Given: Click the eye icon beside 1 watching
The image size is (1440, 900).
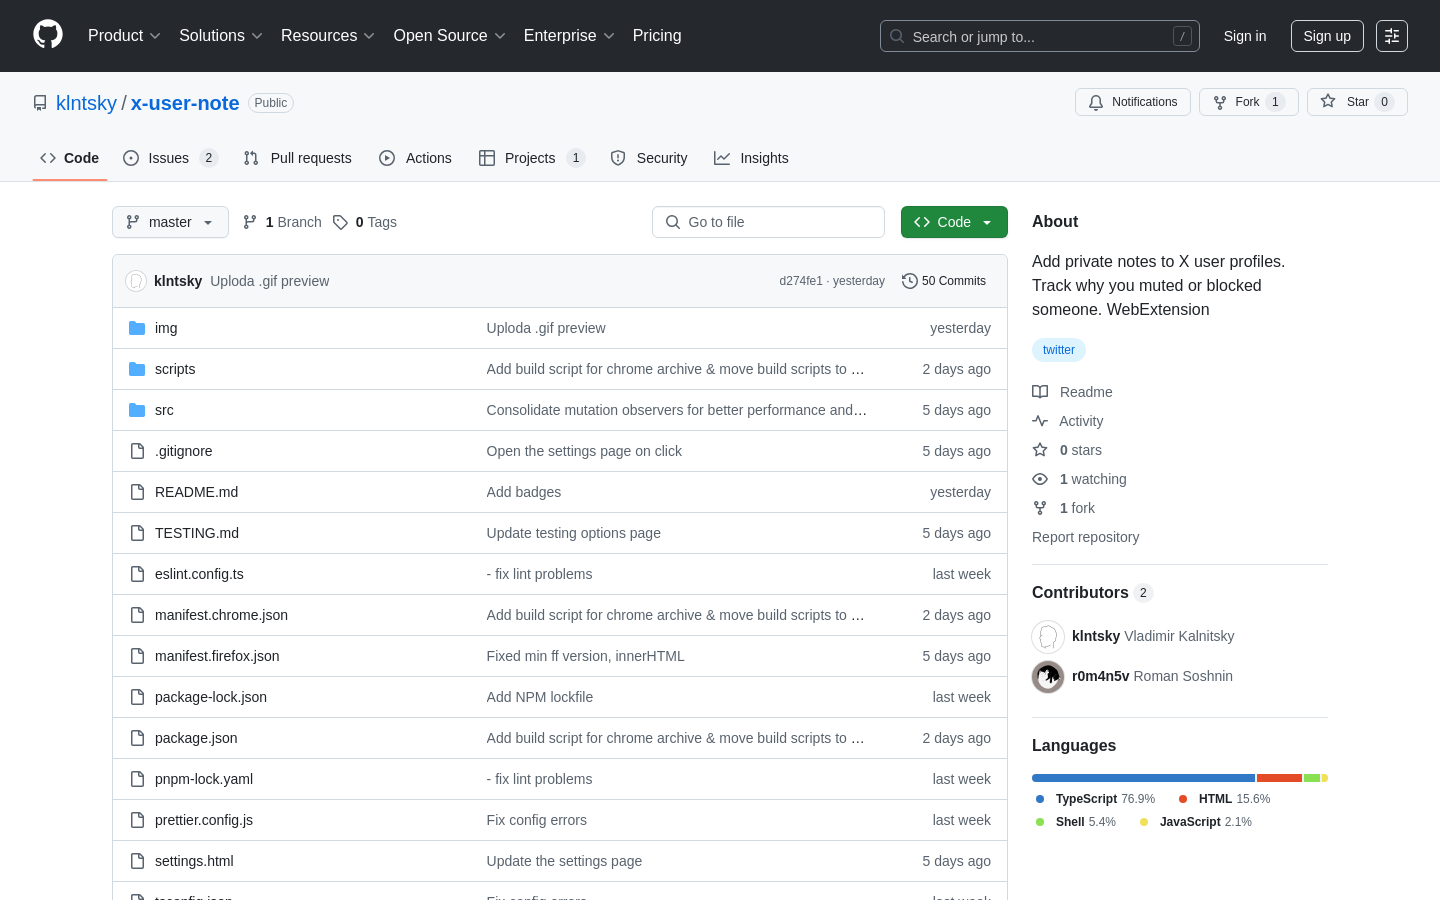Looking at the screenshot, I should pos(1040,479).
